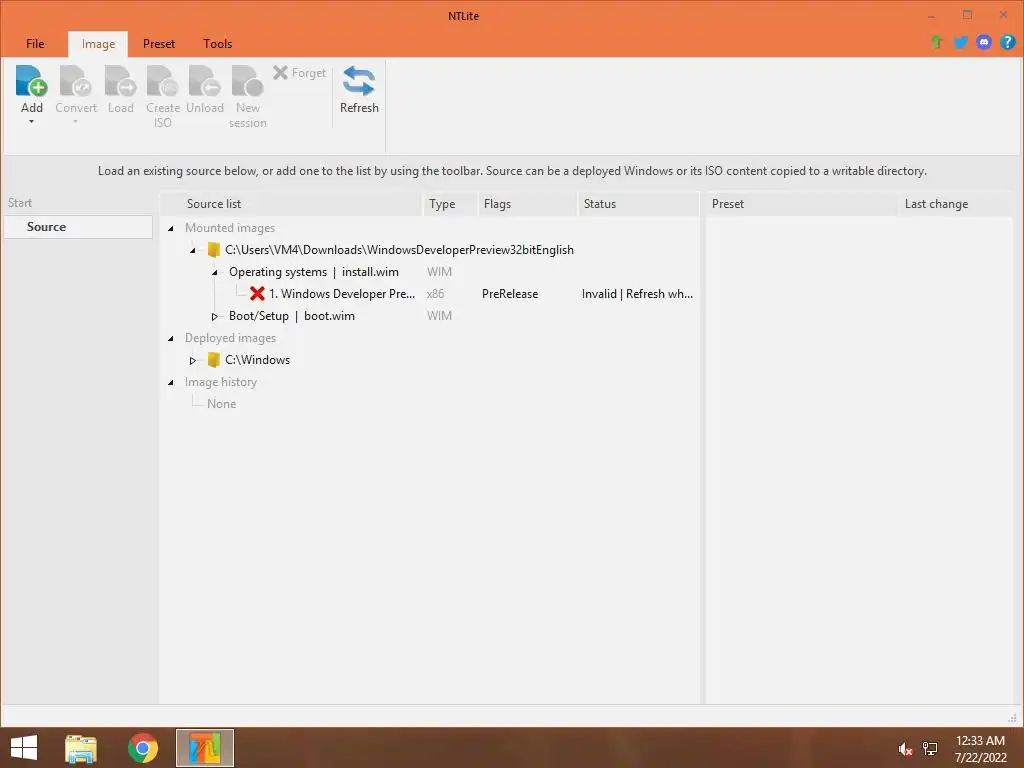Click the Unload toolbar icon
This screenshot has height=768, width=1024.
tap(204, 81)
